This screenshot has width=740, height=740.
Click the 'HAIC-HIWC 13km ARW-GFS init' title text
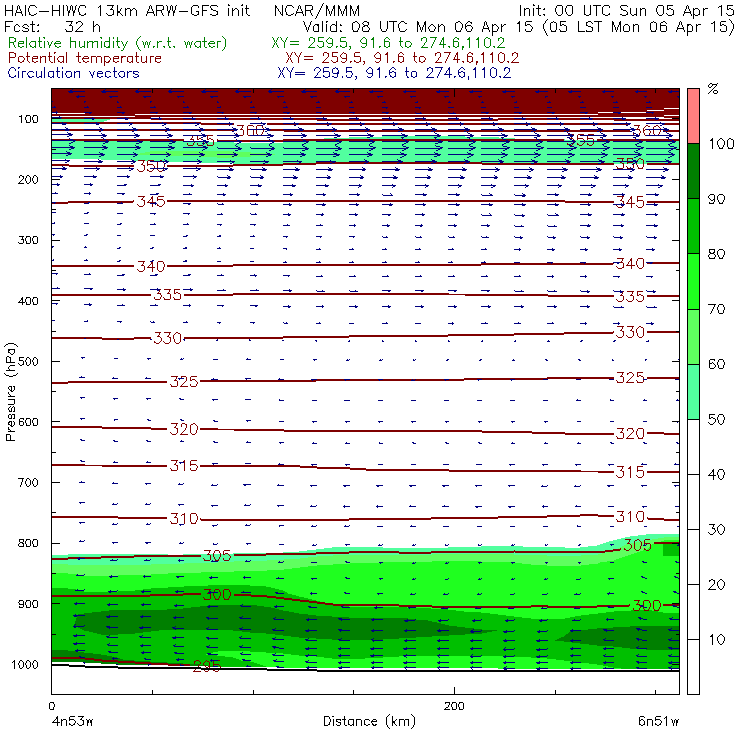[x=126, y=10]
